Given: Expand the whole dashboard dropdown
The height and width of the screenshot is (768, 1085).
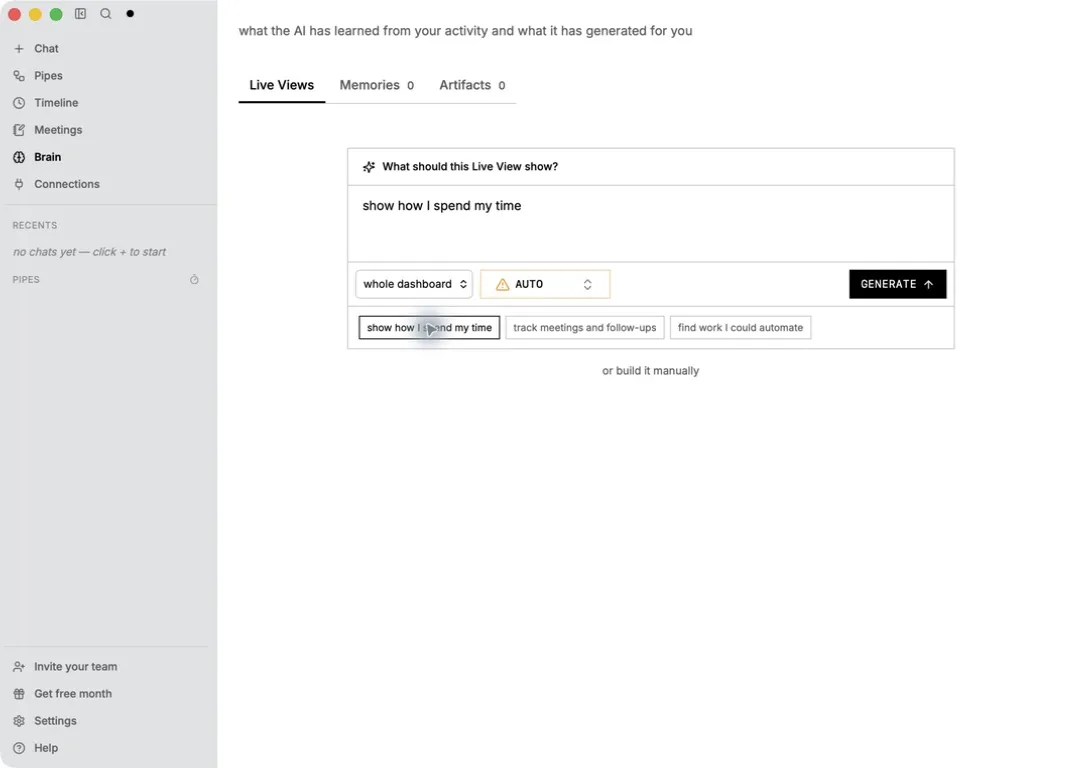Looking at the screenshot, I should click(x=414, y=284).
